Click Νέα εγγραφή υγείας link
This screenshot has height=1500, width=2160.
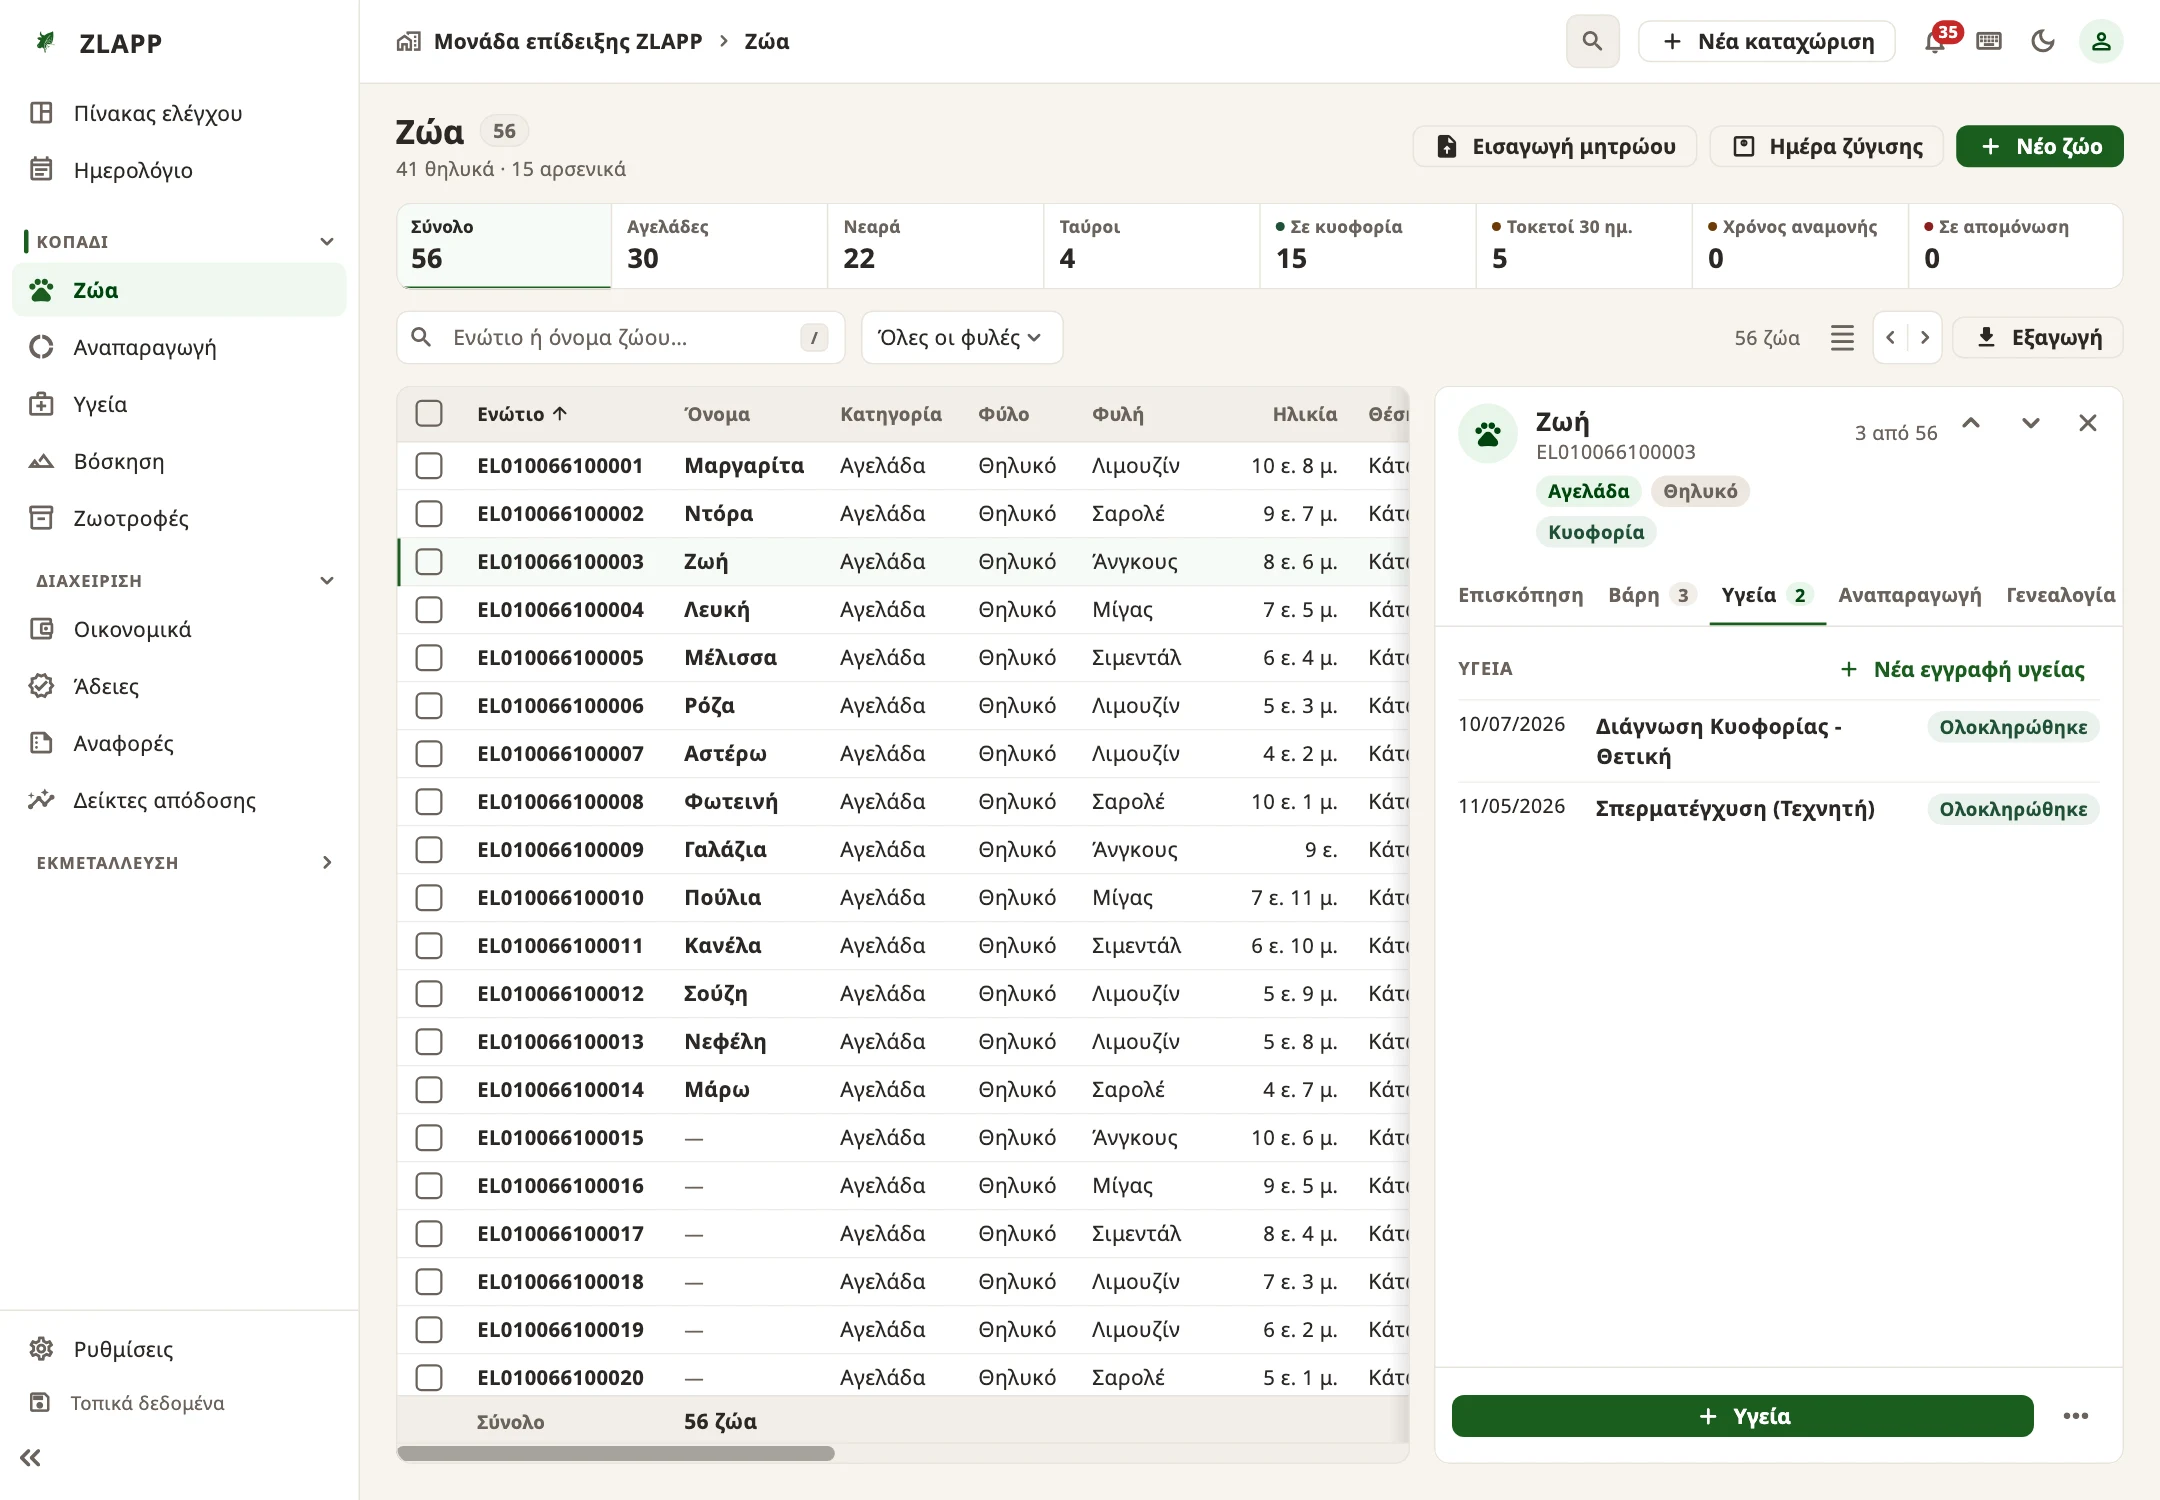coord(1962,670)
